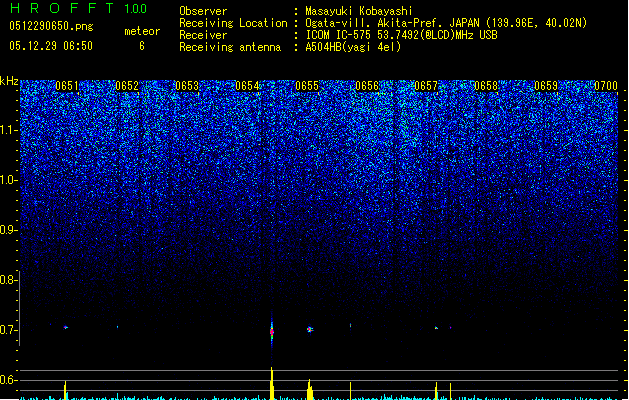Viewport: 629px width, 400px height.
Task: Click the 0656 time marker
Action: 367,86
